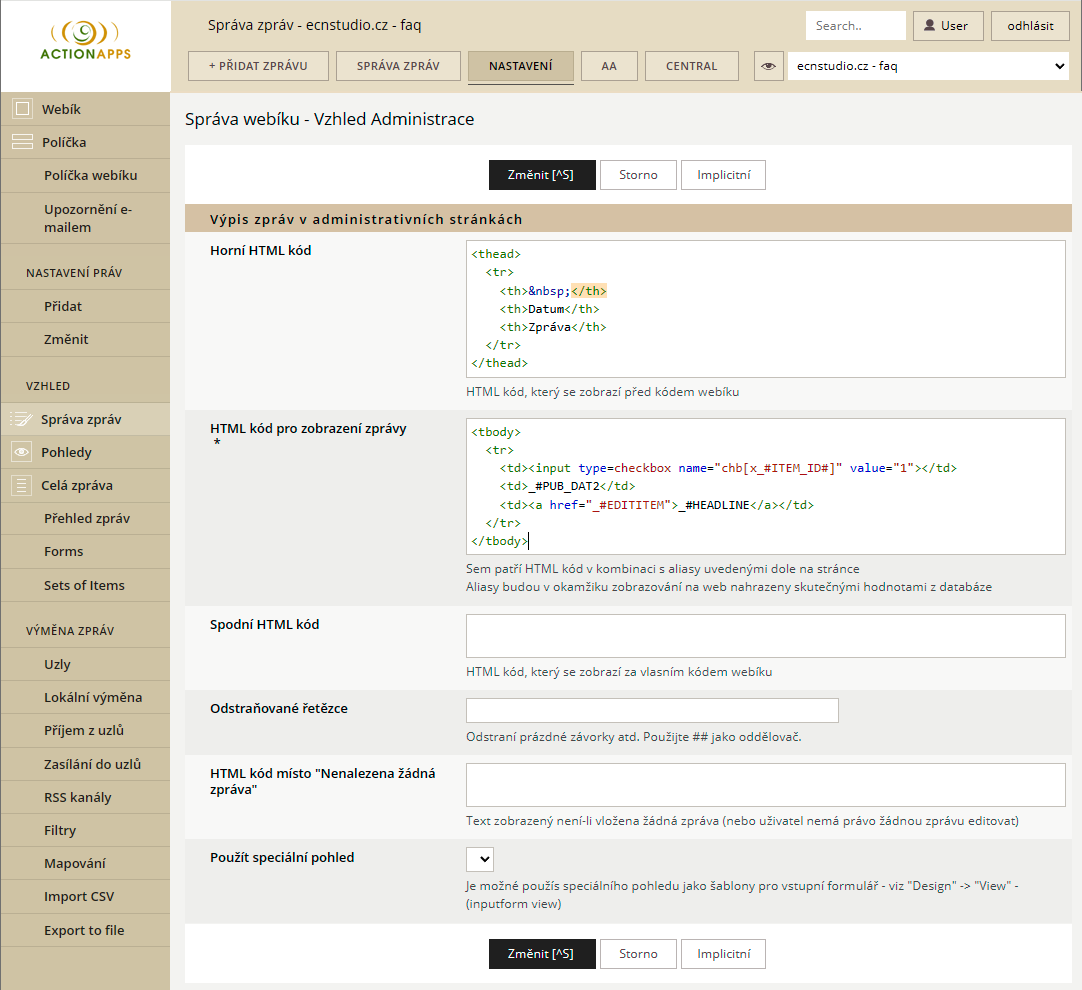The height and width of the screenshot is (990, 1082).
Task: Go to the AA tab
Action: point(609,66)
